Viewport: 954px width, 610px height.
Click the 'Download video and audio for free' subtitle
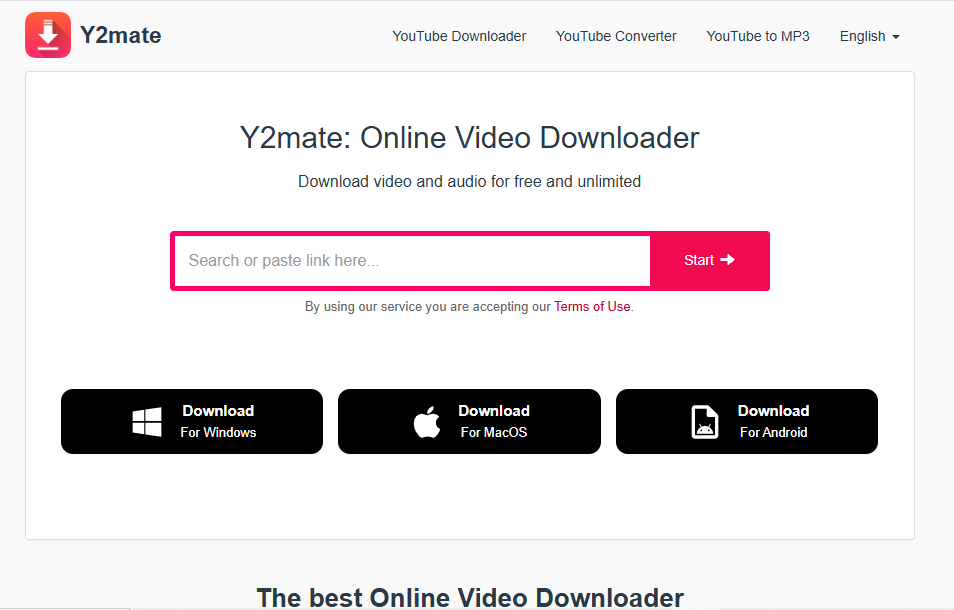coord(470,181)
